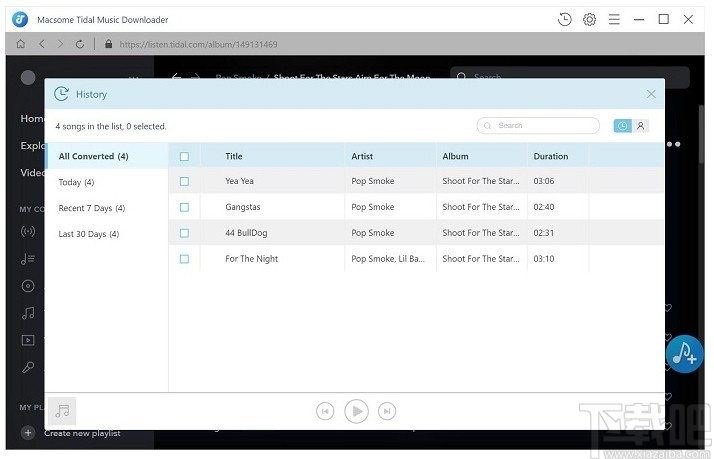Open the Tidal user avatar in sidebar
This screenshot has height=459, width=714.
click(x=28, y=77)
